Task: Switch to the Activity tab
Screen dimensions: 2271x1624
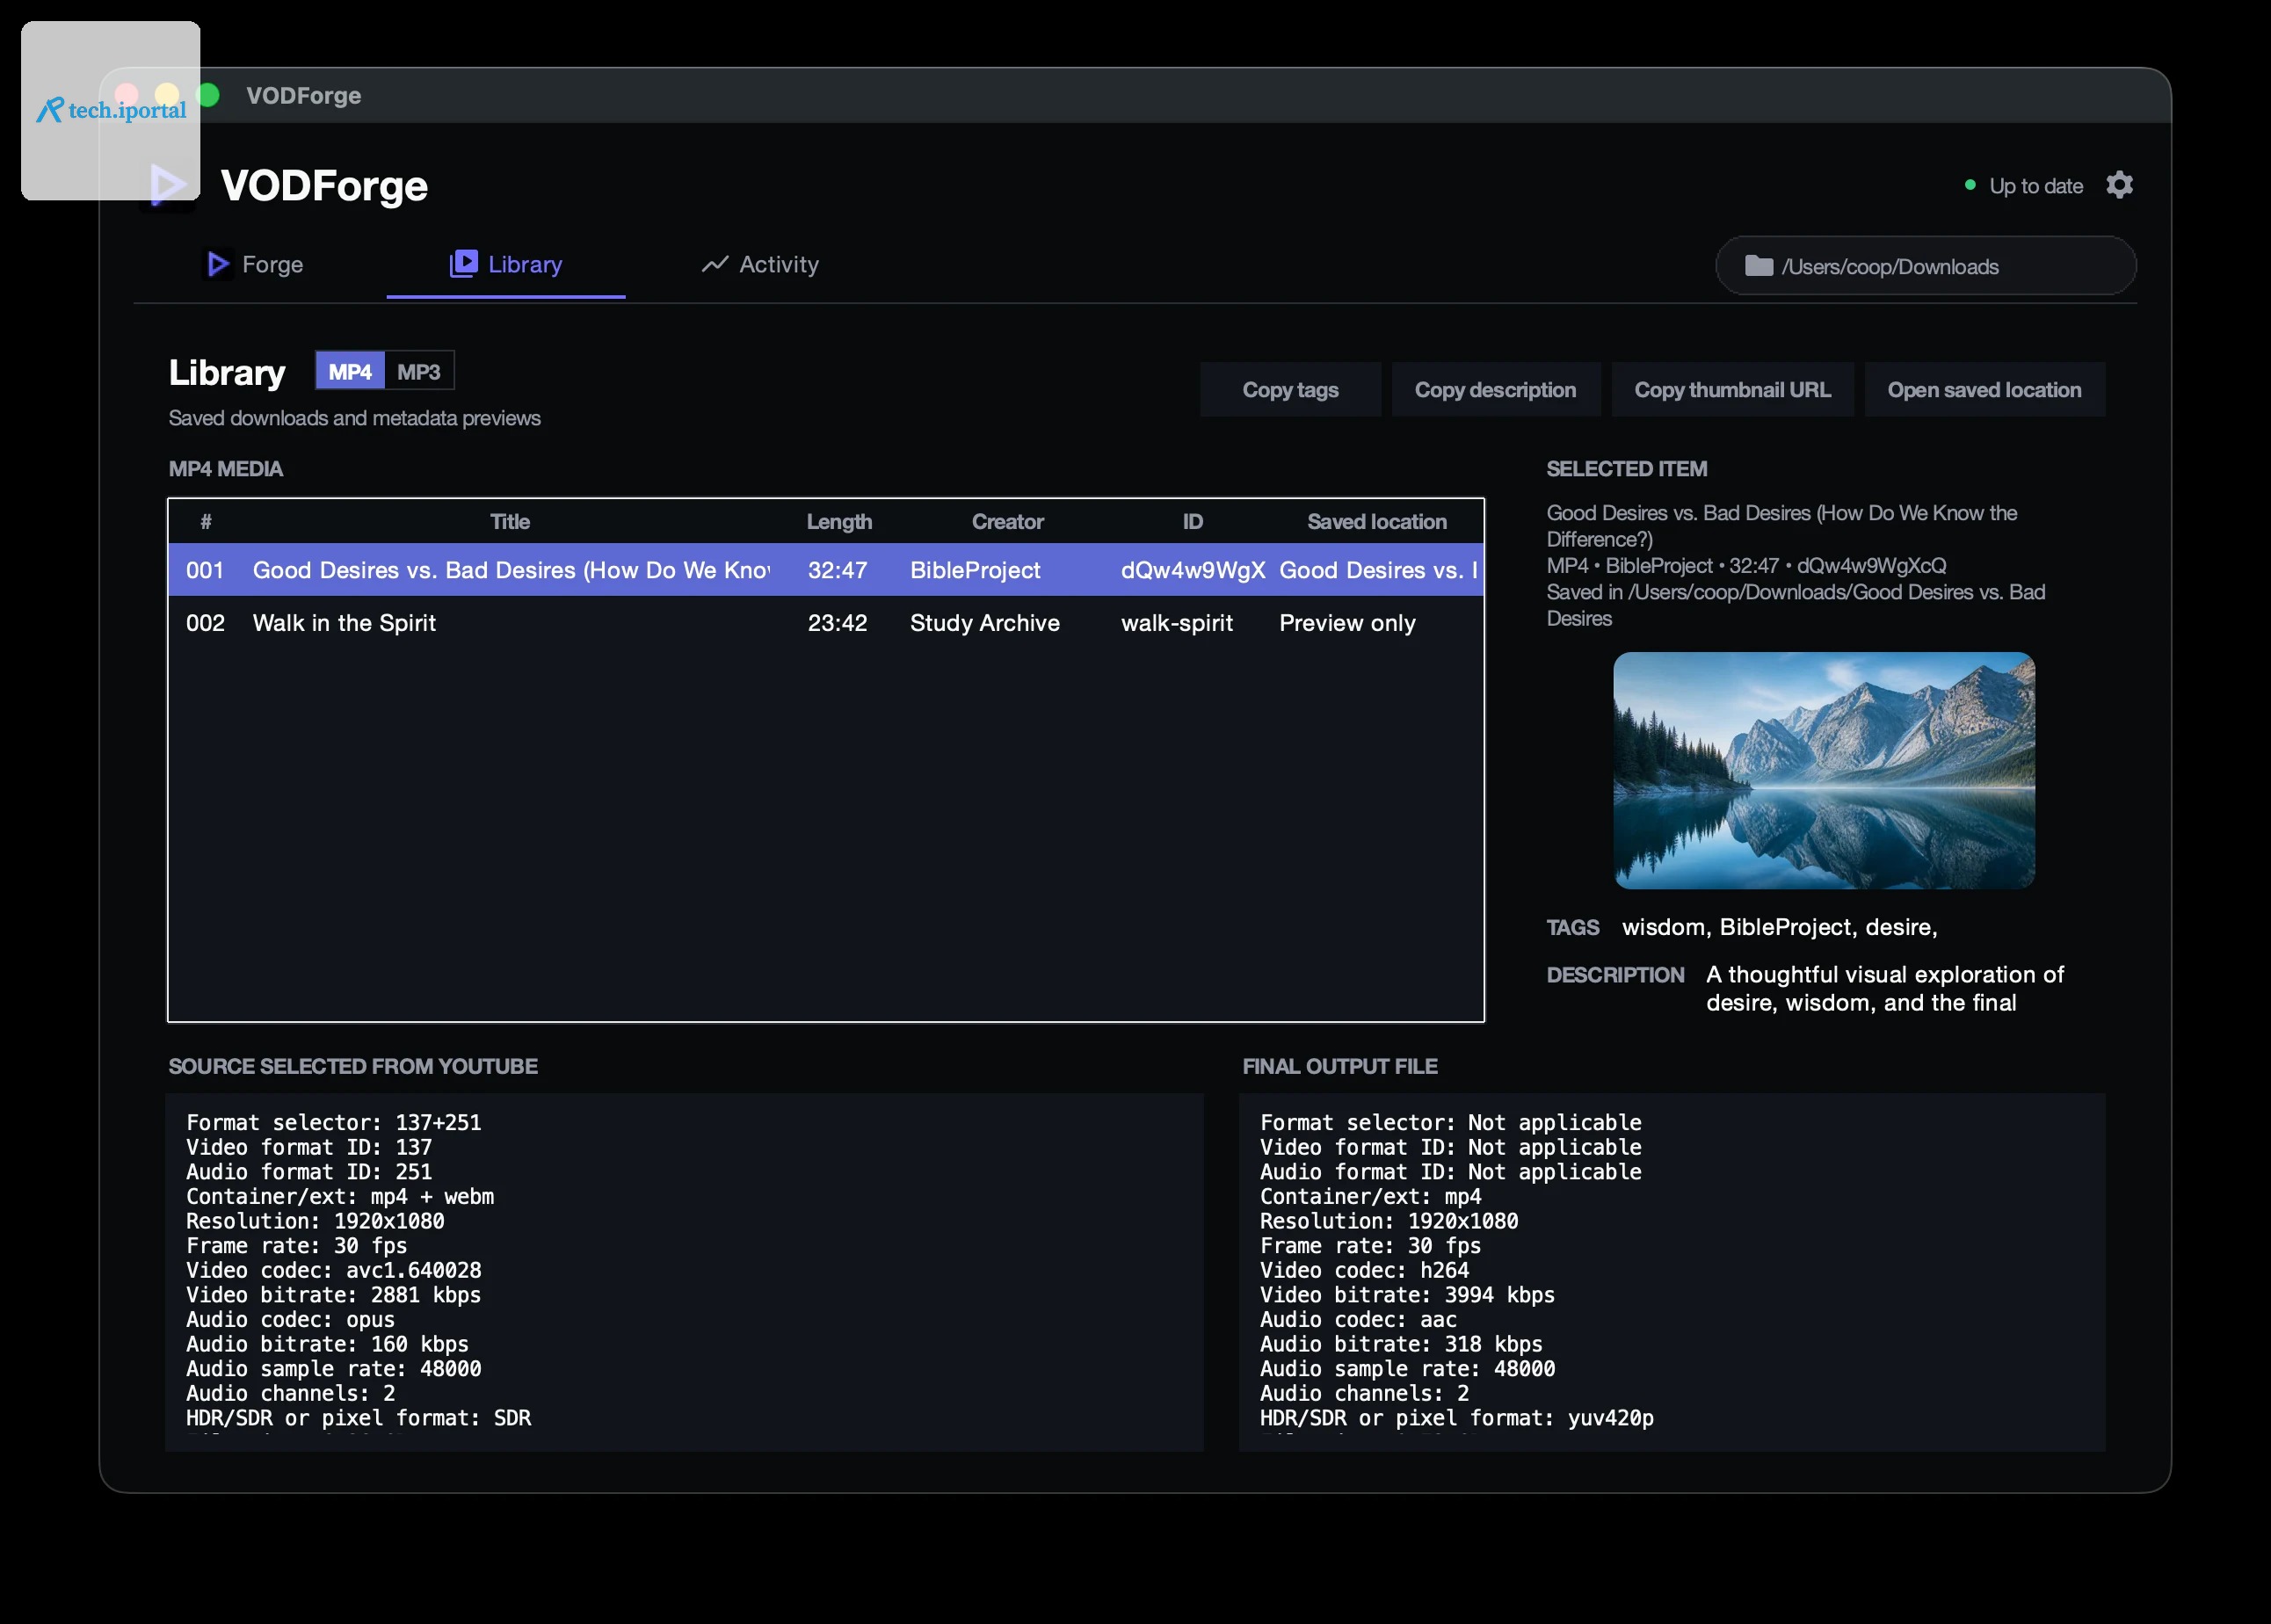Action: pos(760,264)
